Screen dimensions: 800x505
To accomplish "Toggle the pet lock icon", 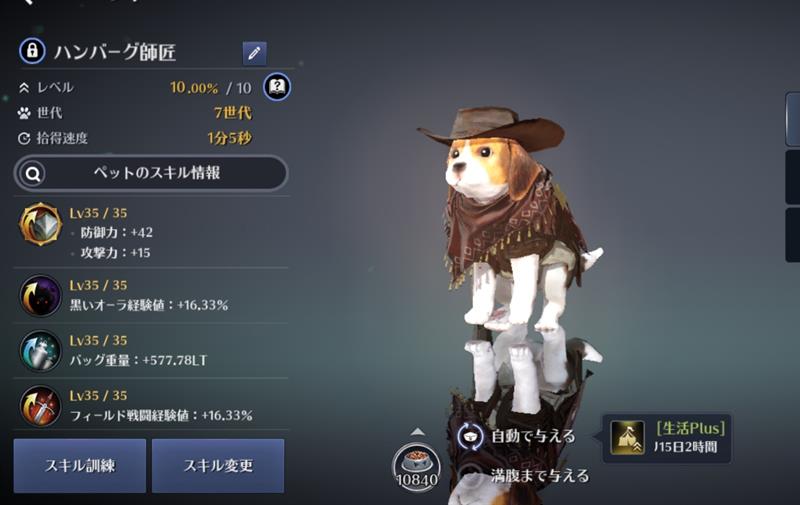I will pyautogui.click(x=32, y=51).
